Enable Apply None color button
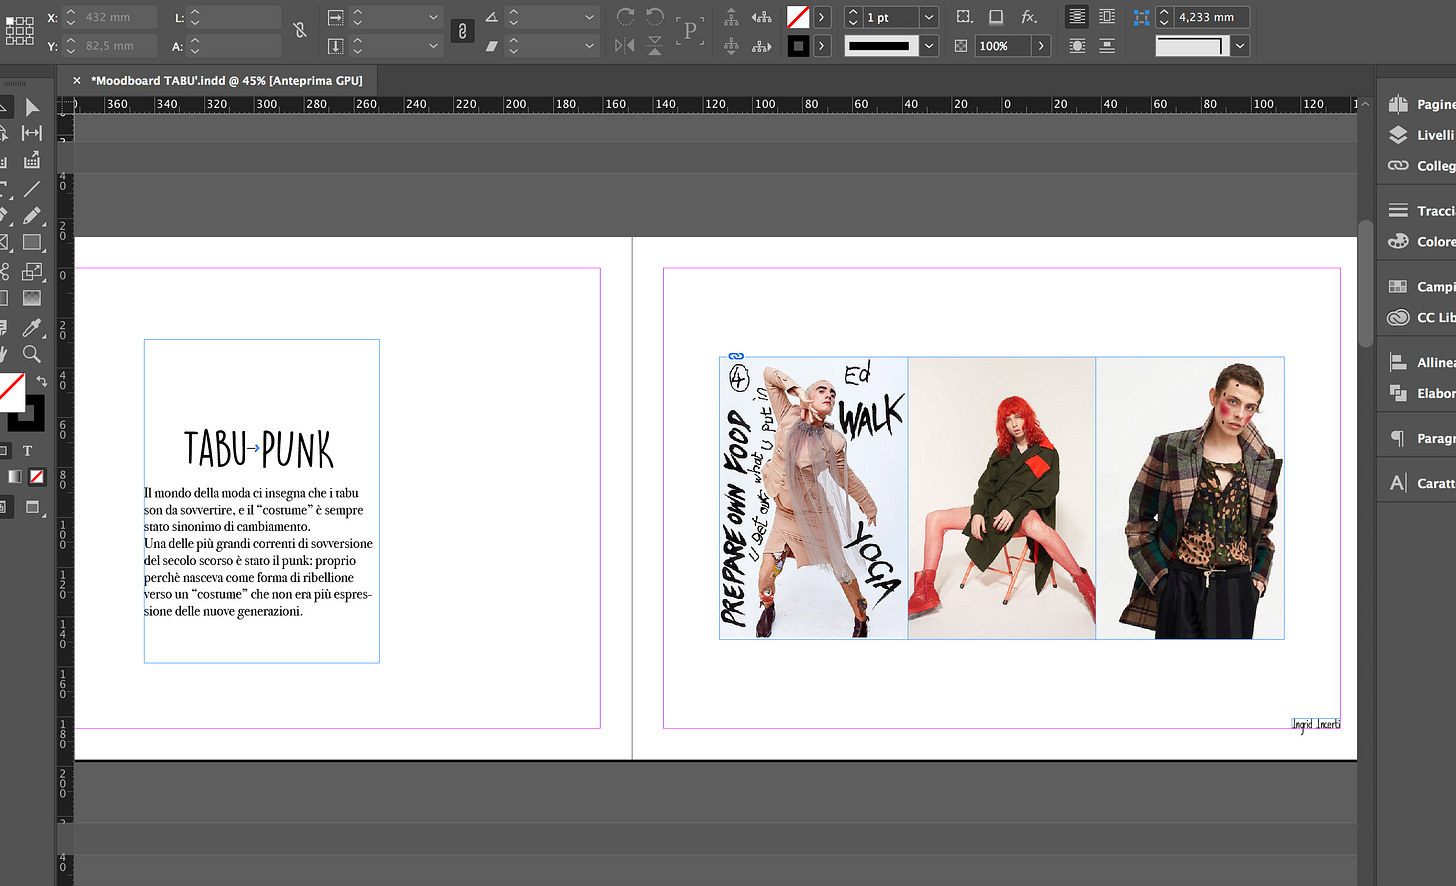1456x886 pixels. 37,477
